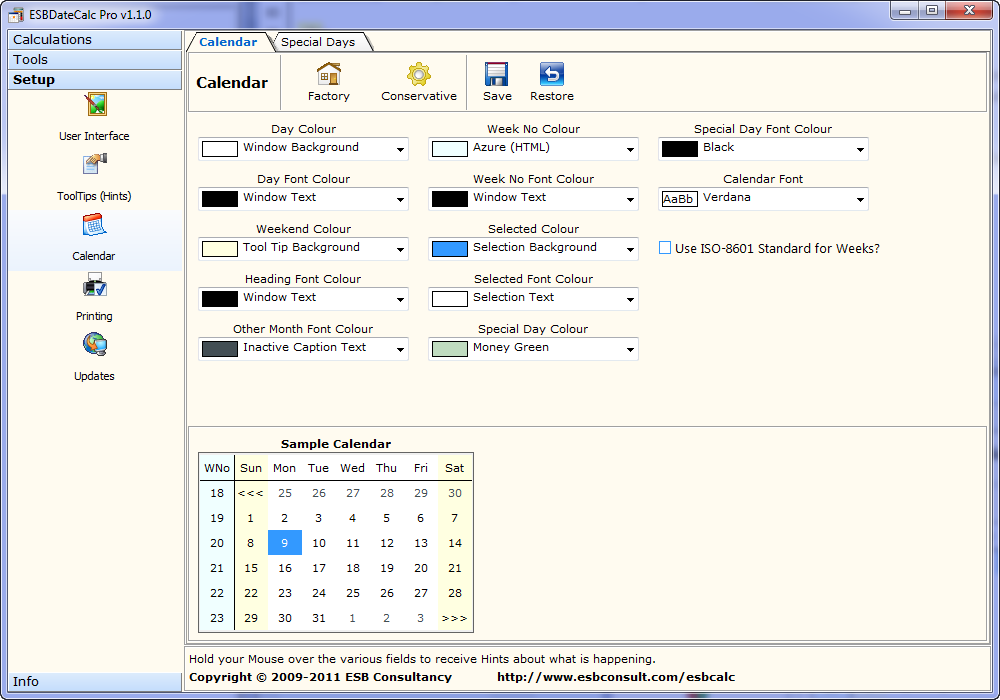The height and width of the screenshot is (700, 1000).
Task: Click day 31 in the sample calendar
Action: click(319, 618)
